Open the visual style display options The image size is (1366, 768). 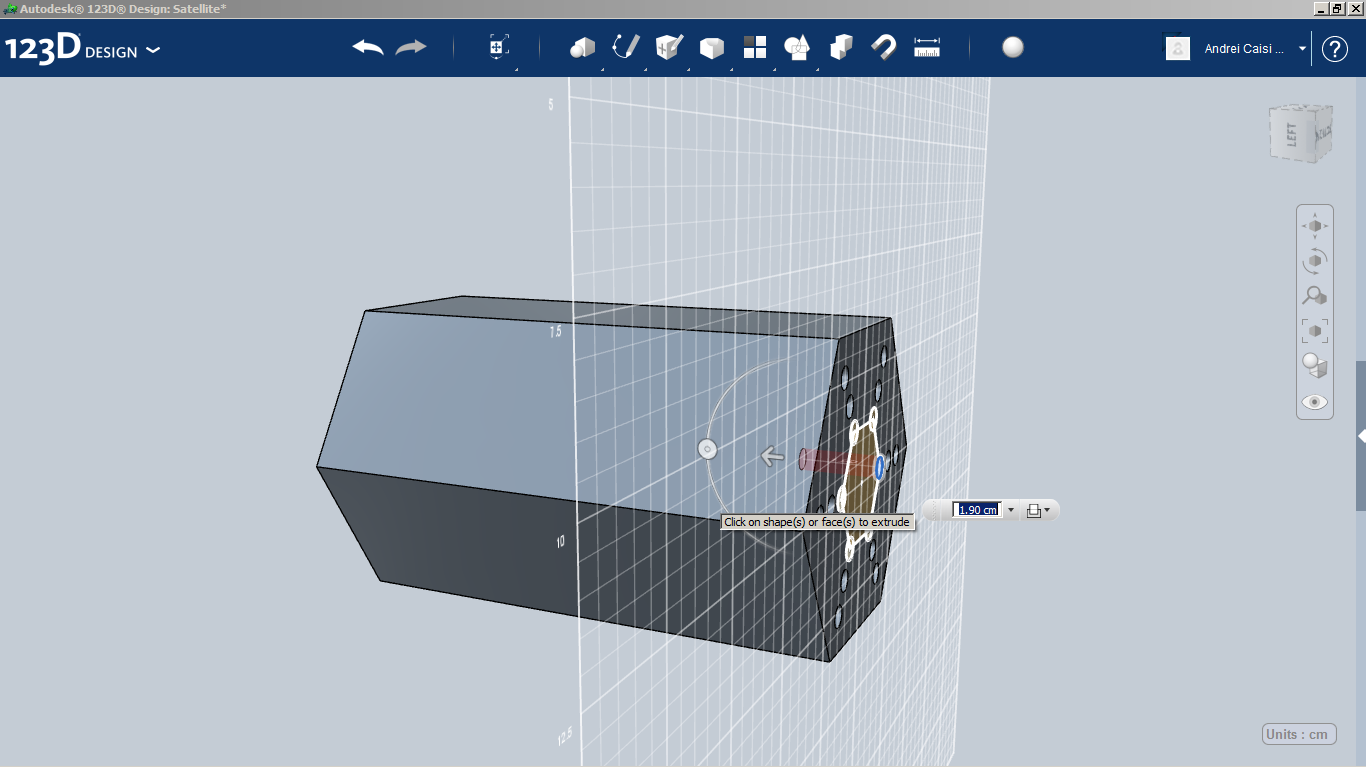click(x=1315, y=366)
